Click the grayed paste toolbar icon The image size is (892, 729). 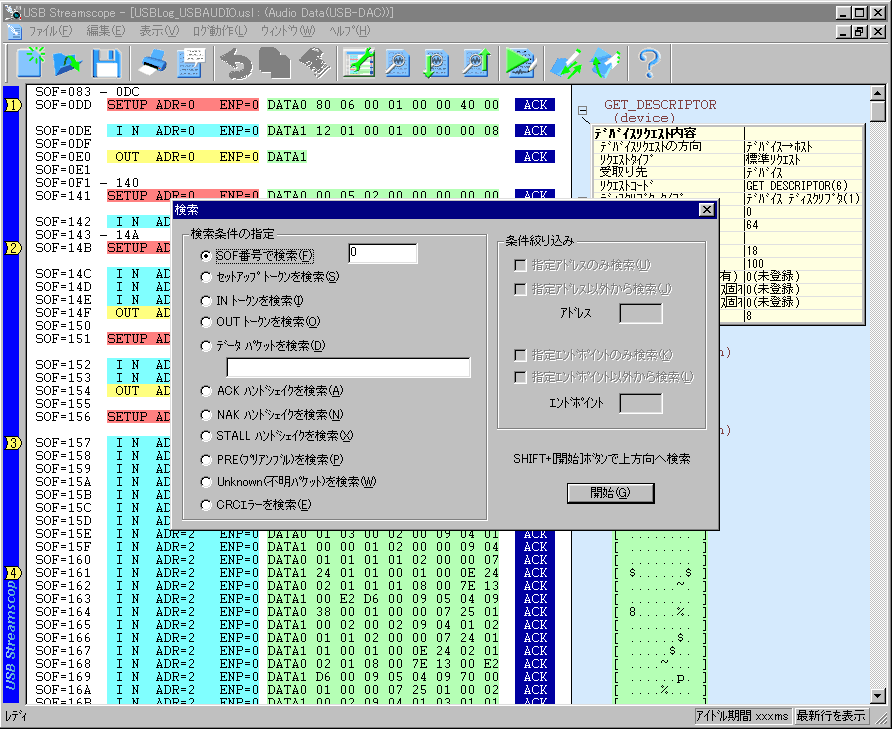[313, 63]
